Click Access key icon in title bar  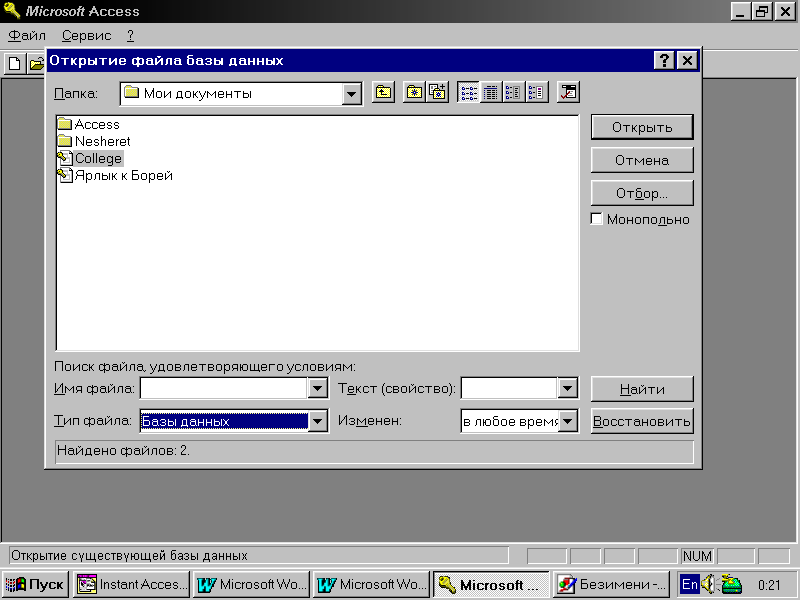(x=11, y=11)
